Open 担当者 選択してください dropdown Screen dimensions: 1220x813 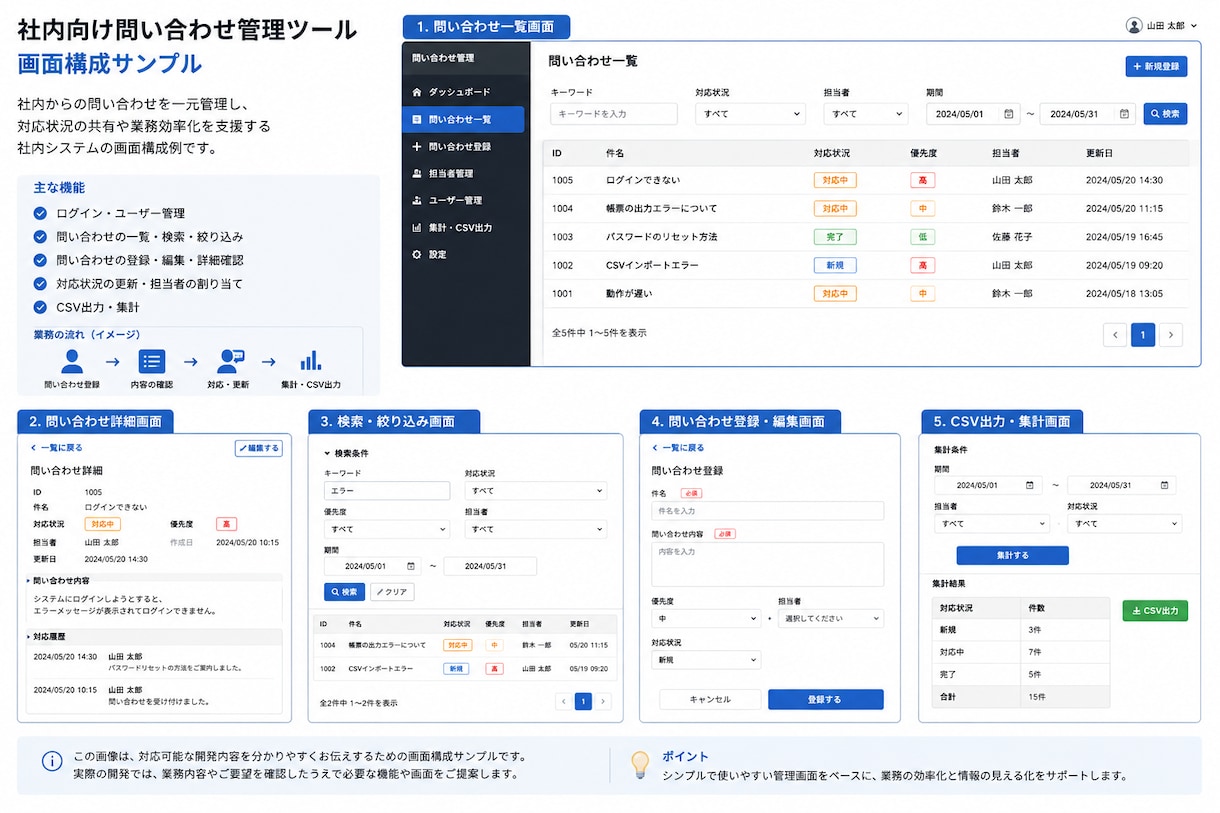[x=831, y=619]
